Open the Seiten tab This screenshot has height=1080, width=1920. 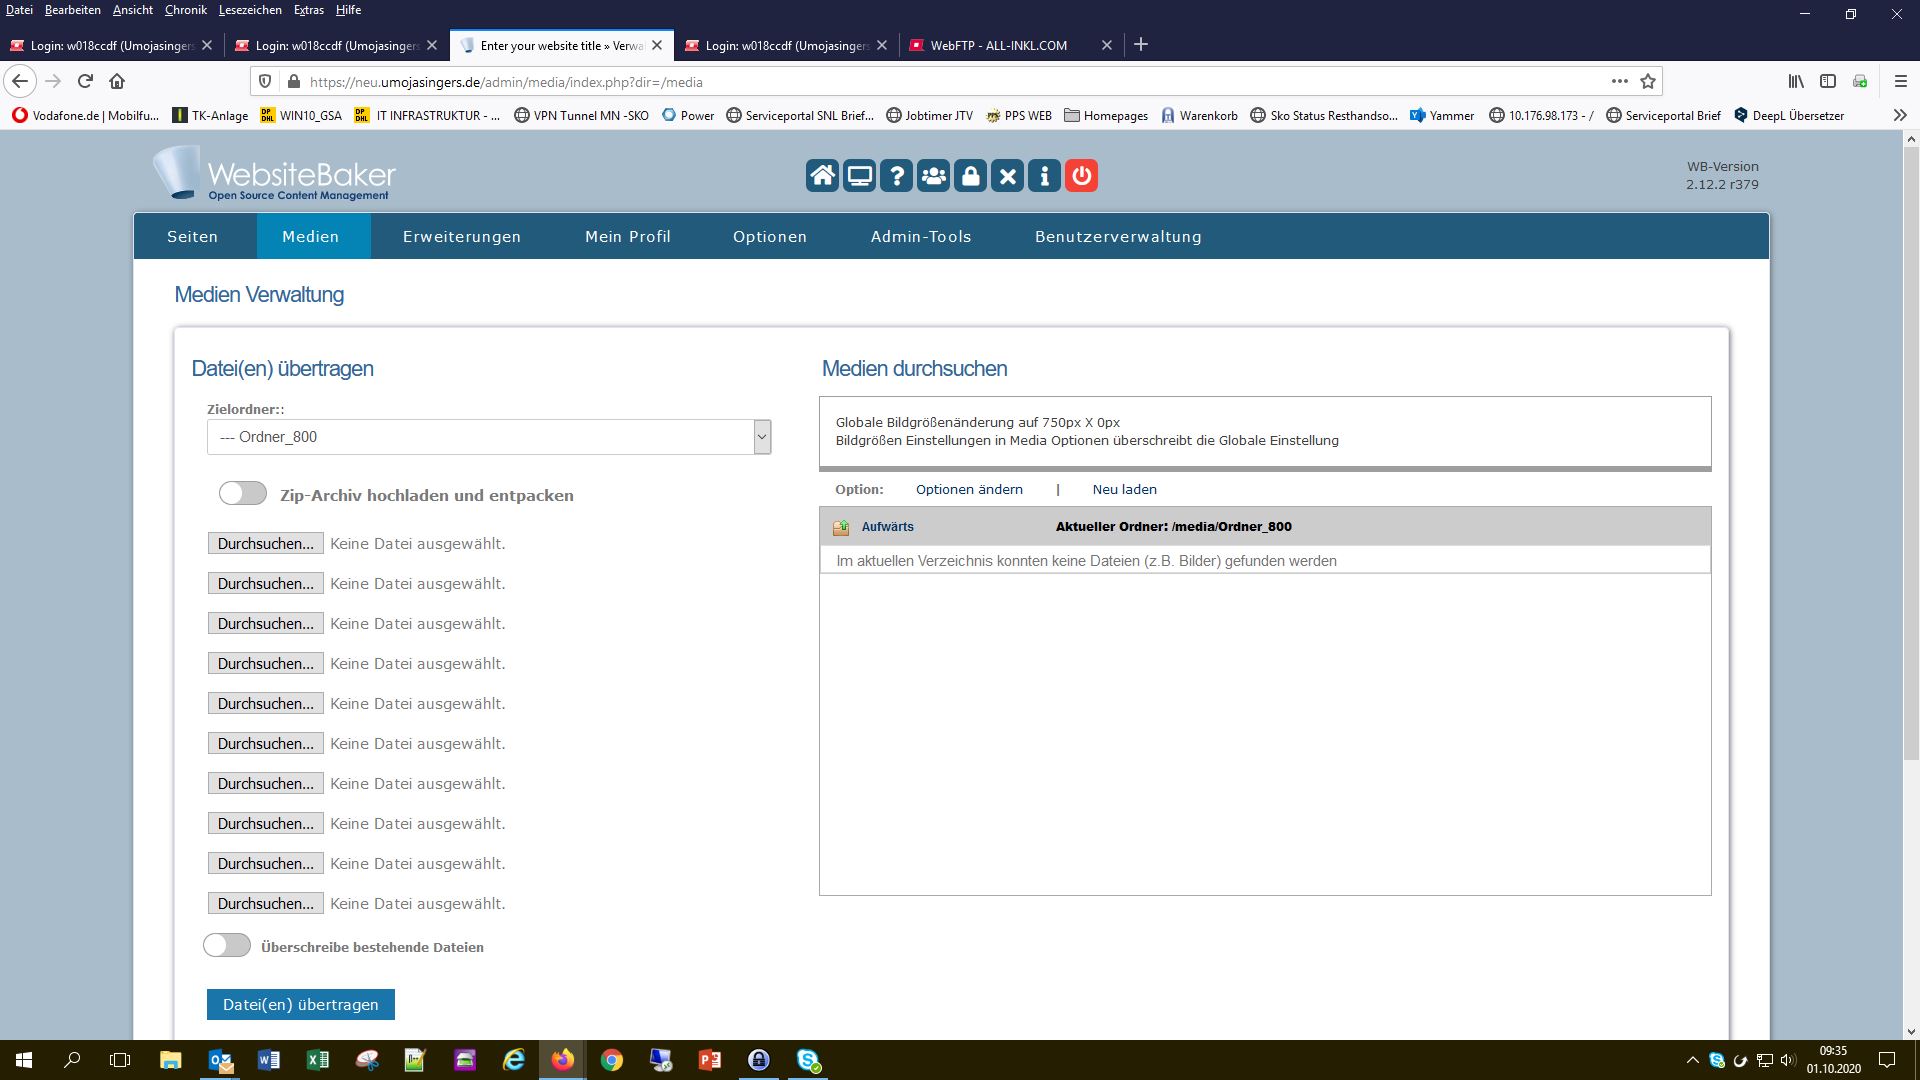pyautogui.click(x=193, y=237)
